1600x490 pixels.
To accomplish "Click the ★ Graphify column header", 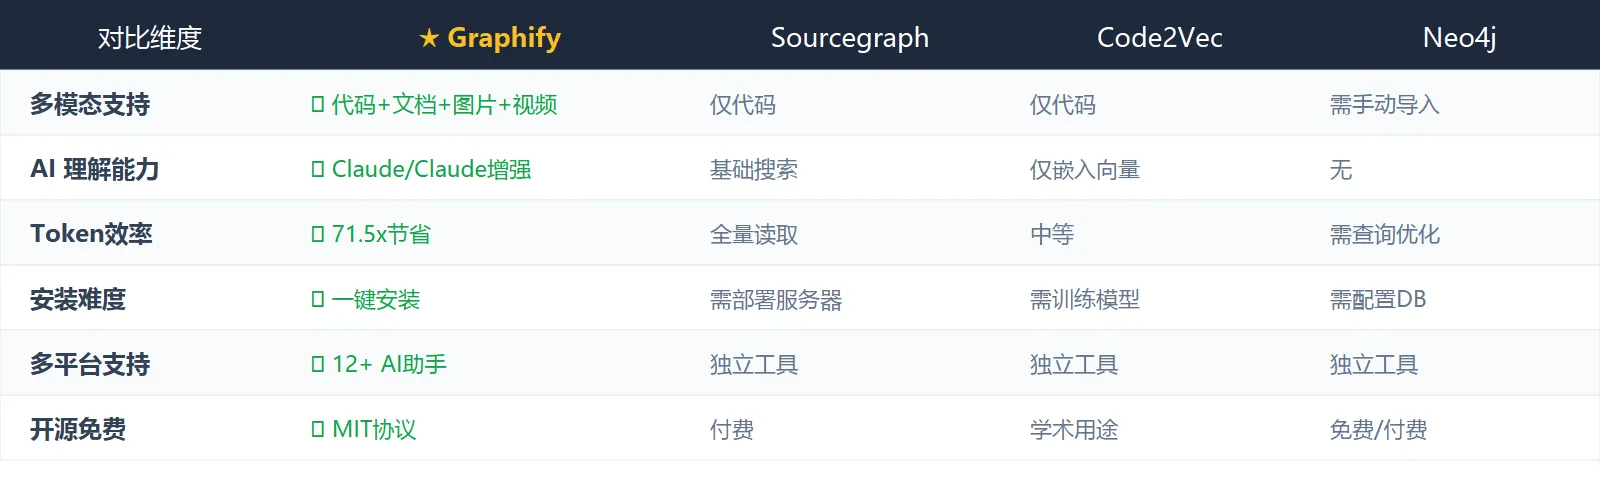I will [490, 38].
